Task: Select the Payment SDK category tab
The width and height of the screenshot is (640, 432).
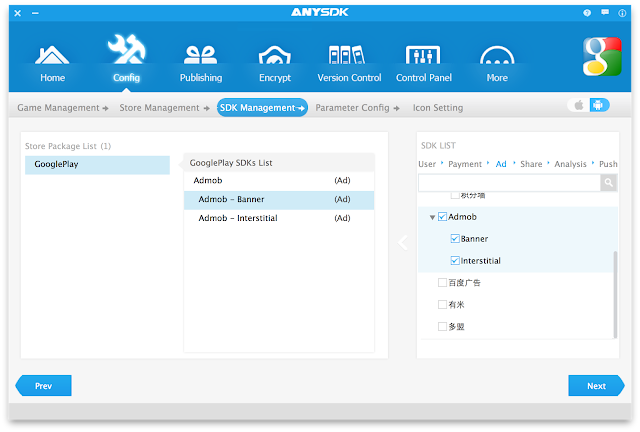Action: [x=465, y=164]
